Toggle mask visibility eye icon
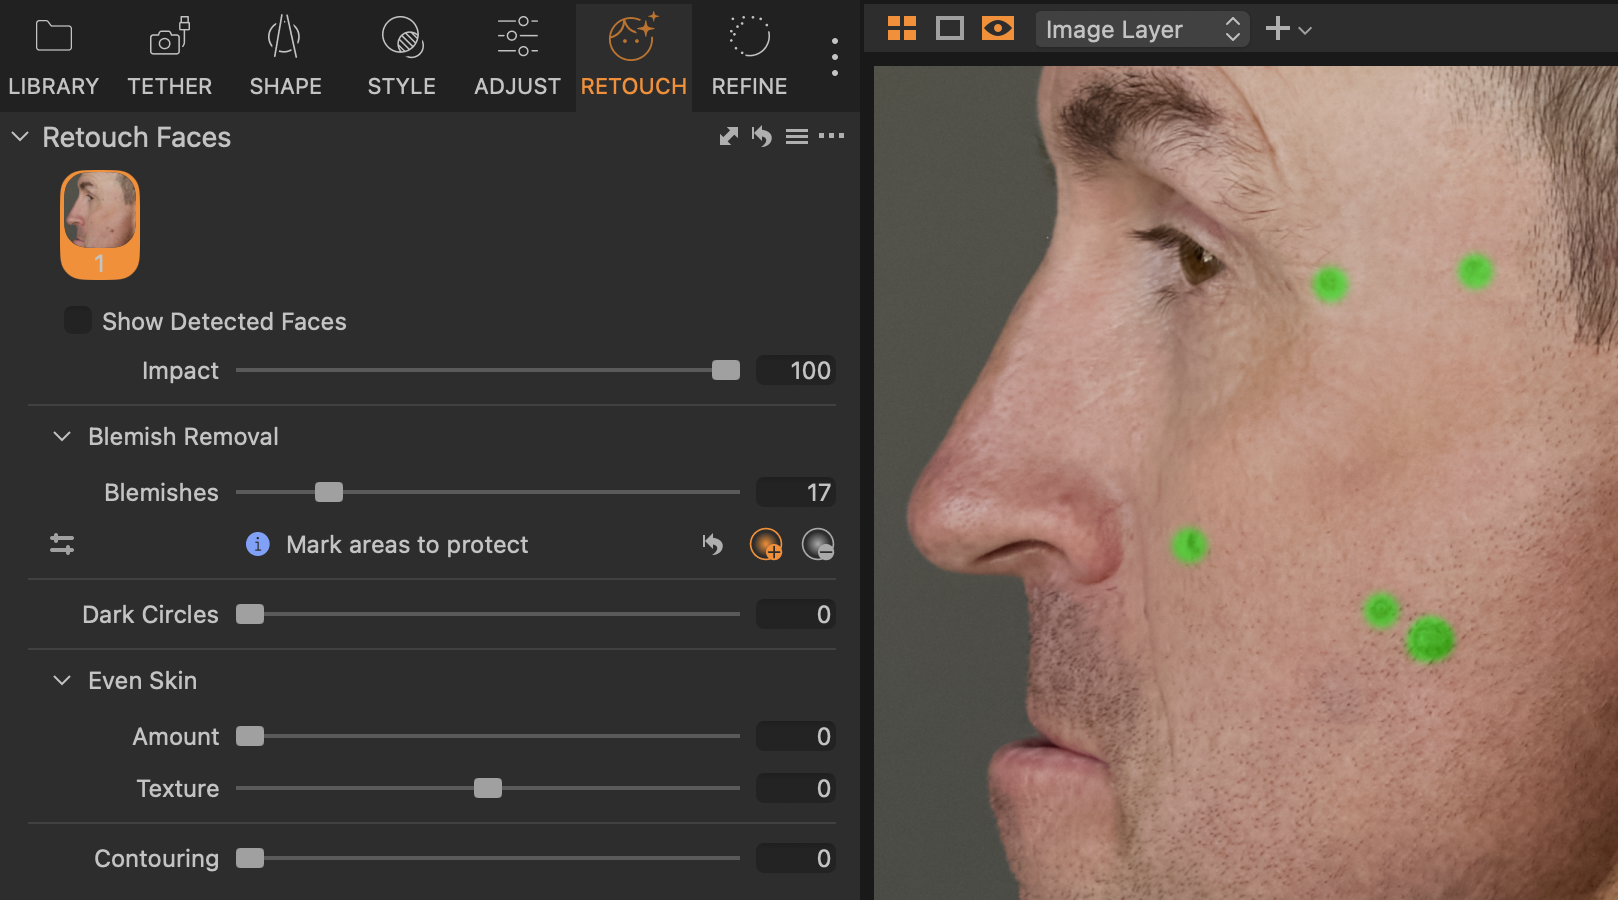The image size is (1618, 900). (997, 29)
